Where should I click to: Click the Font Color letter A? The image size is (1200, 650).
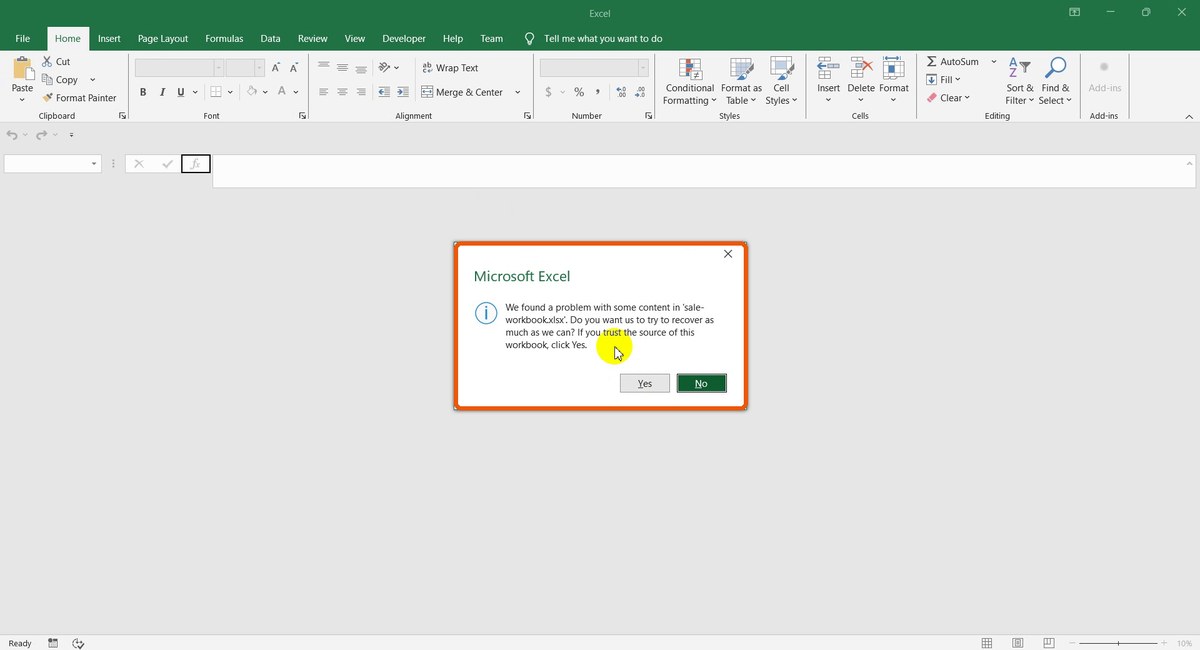[282, 92]
